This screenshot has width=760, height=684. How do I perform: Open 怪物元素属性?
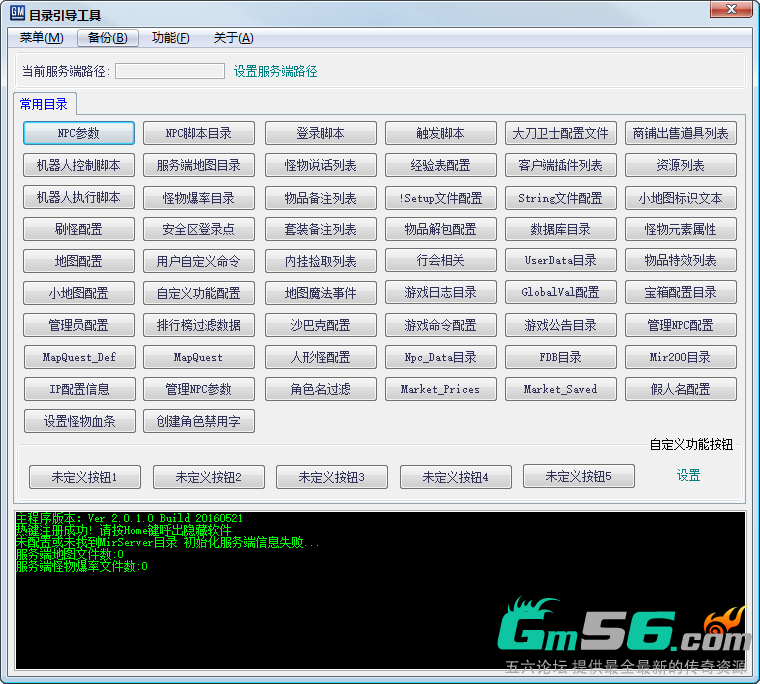[681, 229]
